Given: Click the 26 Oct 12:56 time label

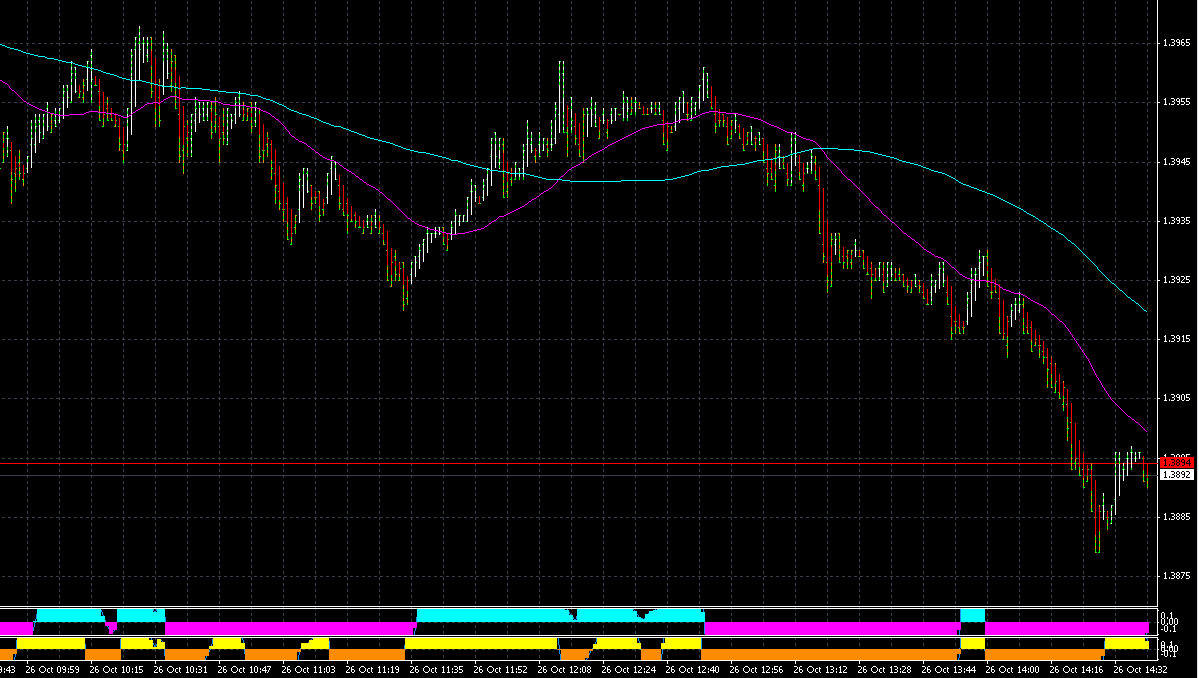Looking at the screenshot, I should click(x=756, y=670).
